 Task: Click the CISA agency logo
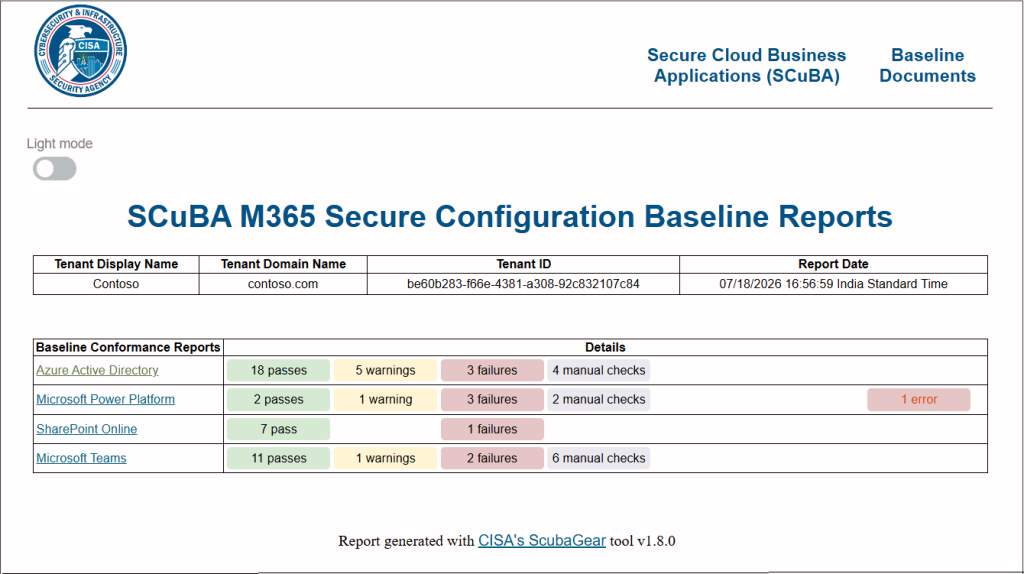[x=80, y=51]
